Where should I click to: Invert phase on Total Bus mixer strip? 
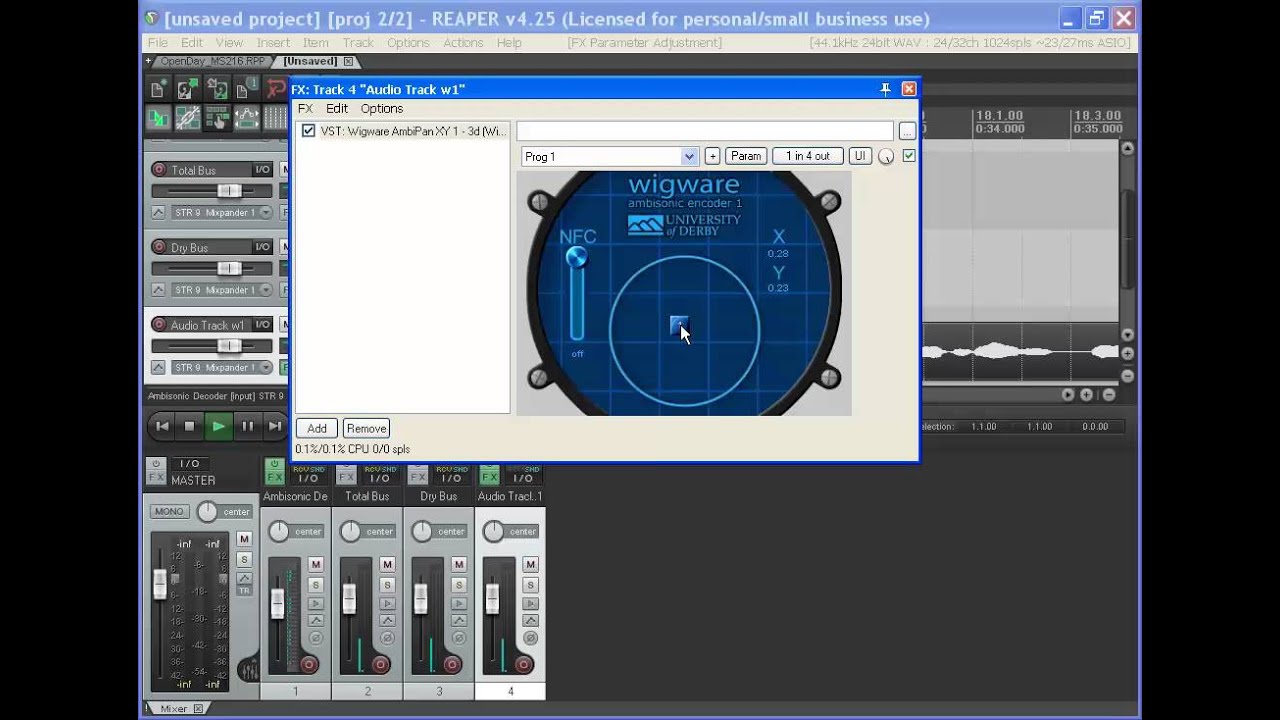coord(387,638)
